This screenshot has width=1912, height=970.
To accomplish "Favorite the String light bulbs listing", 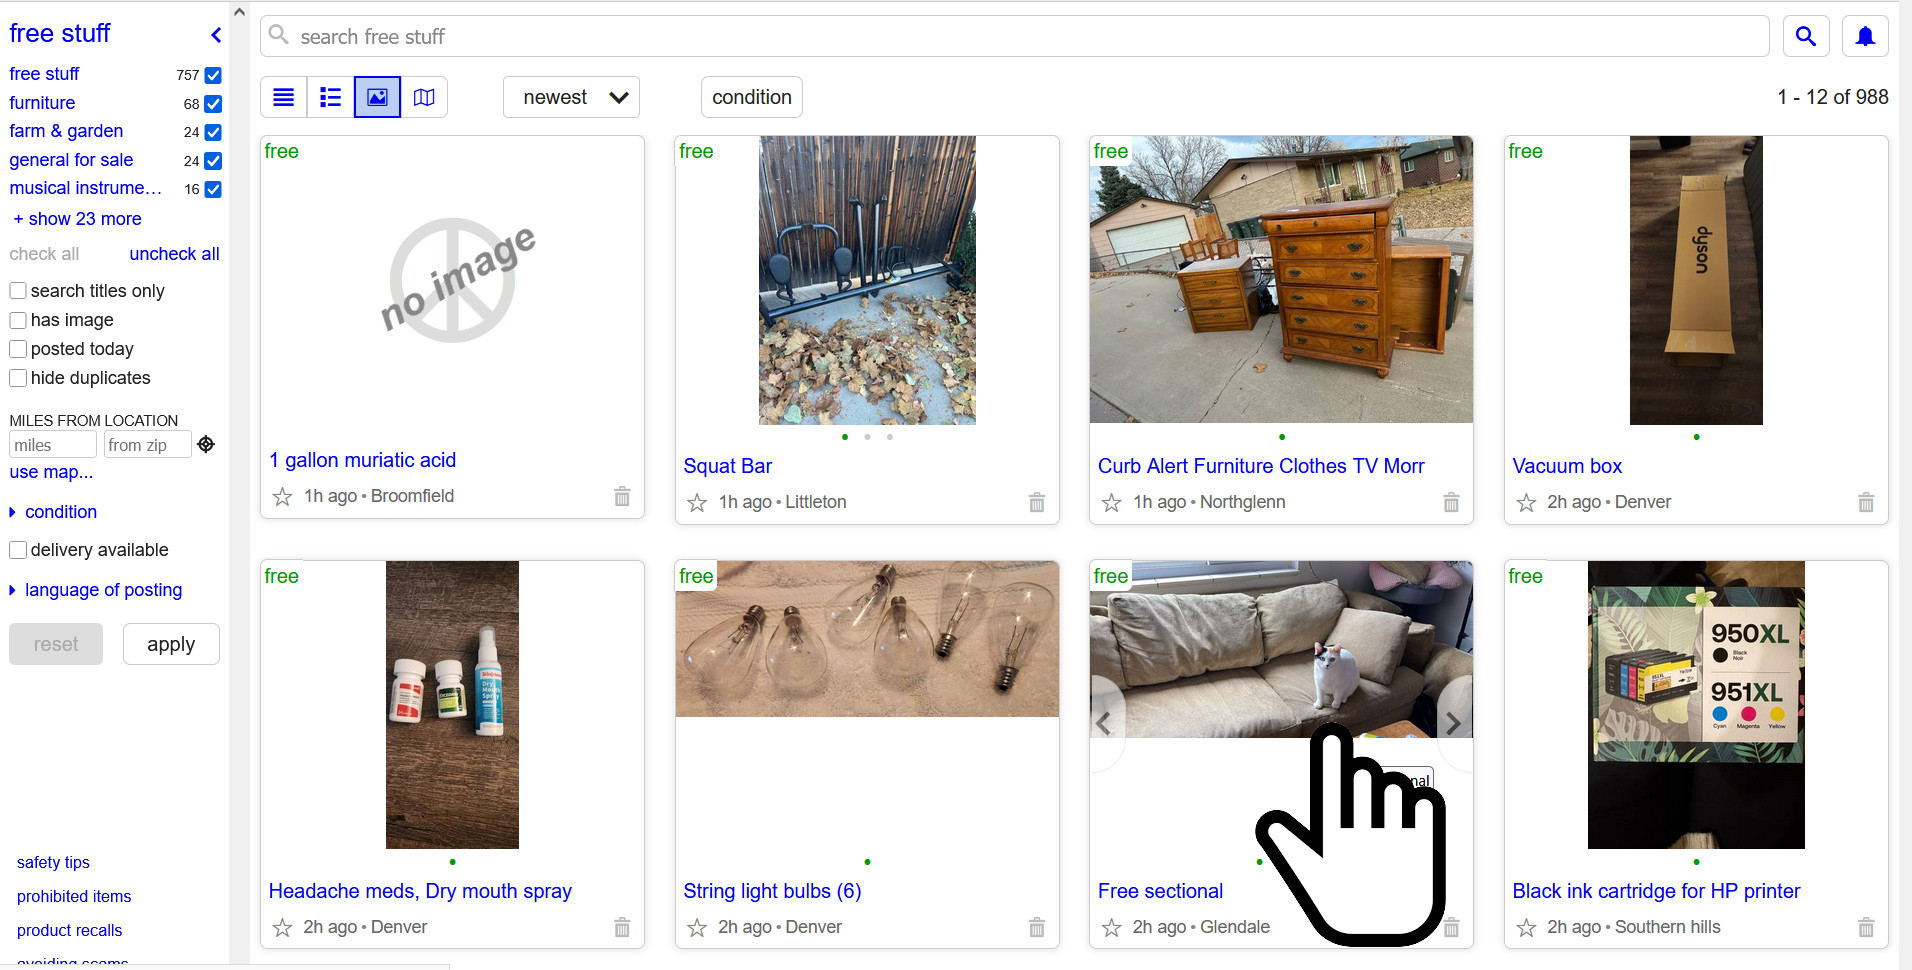I will click(x=697, y=928).
